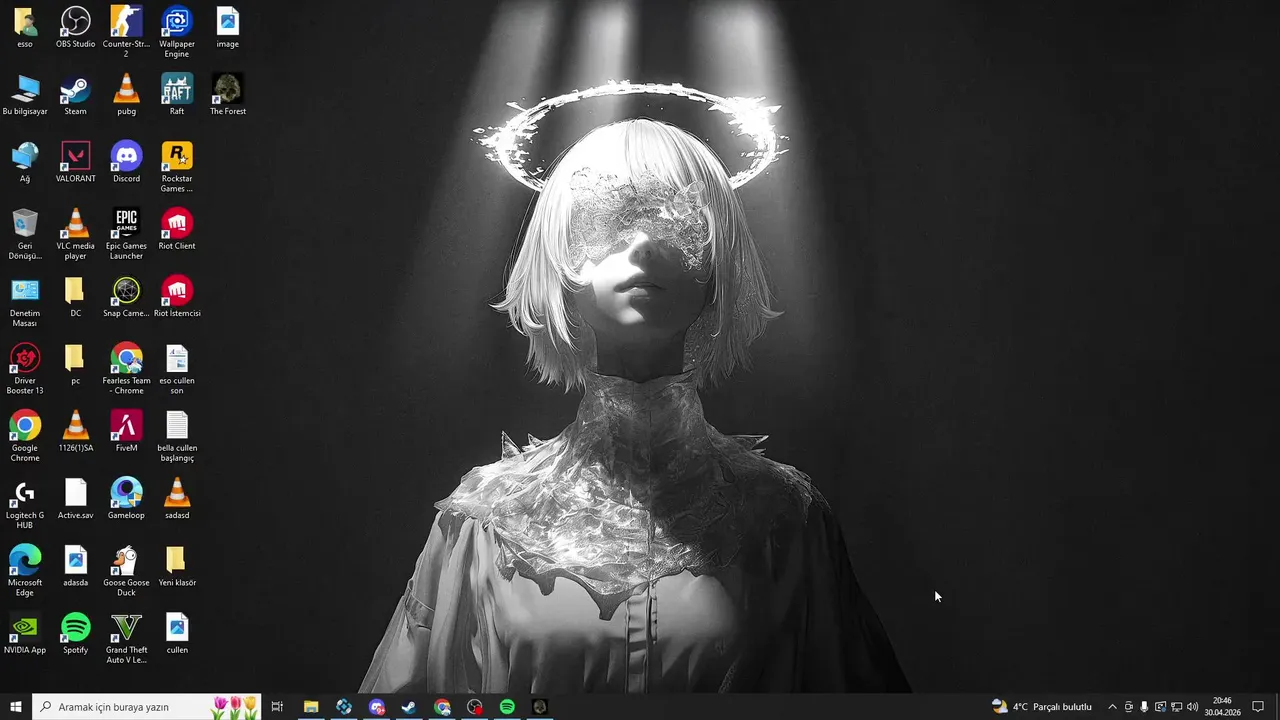
Task: Launch the Raft desktop shortcut
Action: [x=177, y=94]
